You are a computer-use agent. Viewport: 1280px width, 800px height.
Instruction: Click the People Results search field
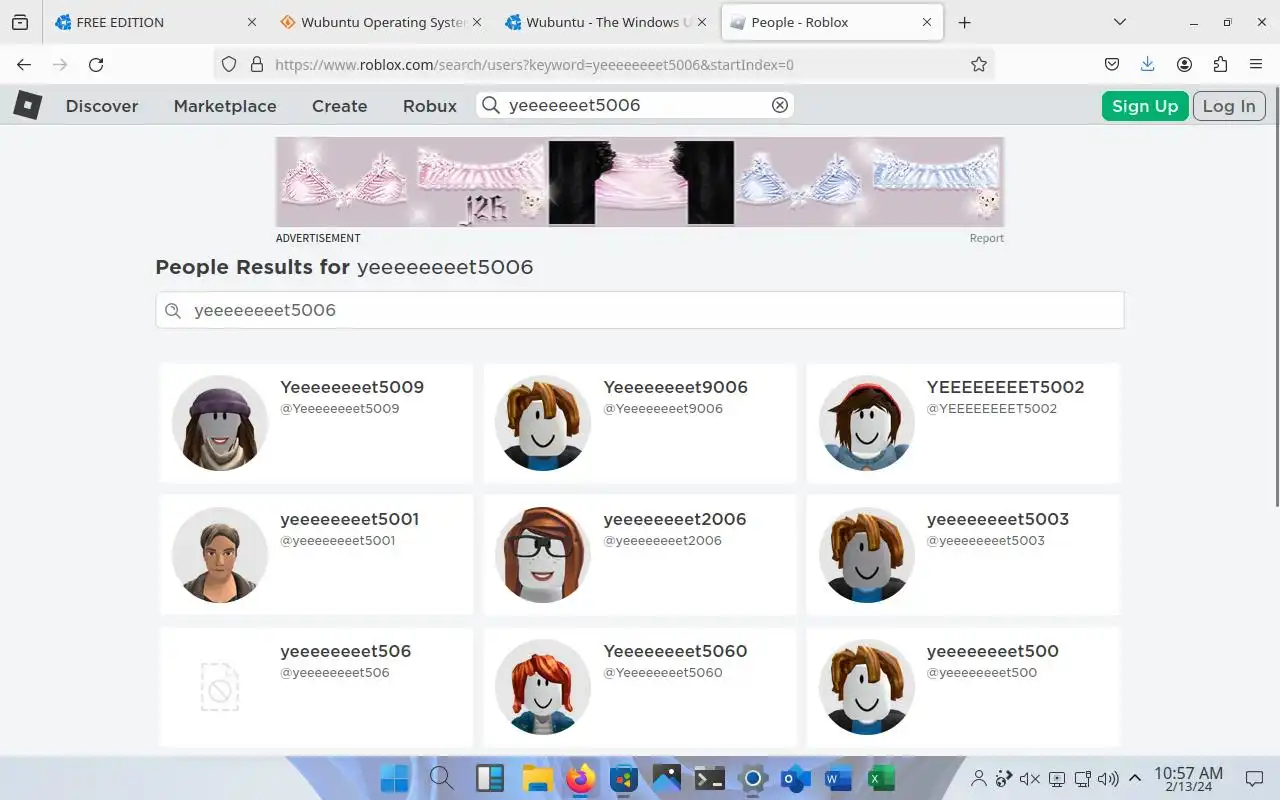click(x=640, y=310)
